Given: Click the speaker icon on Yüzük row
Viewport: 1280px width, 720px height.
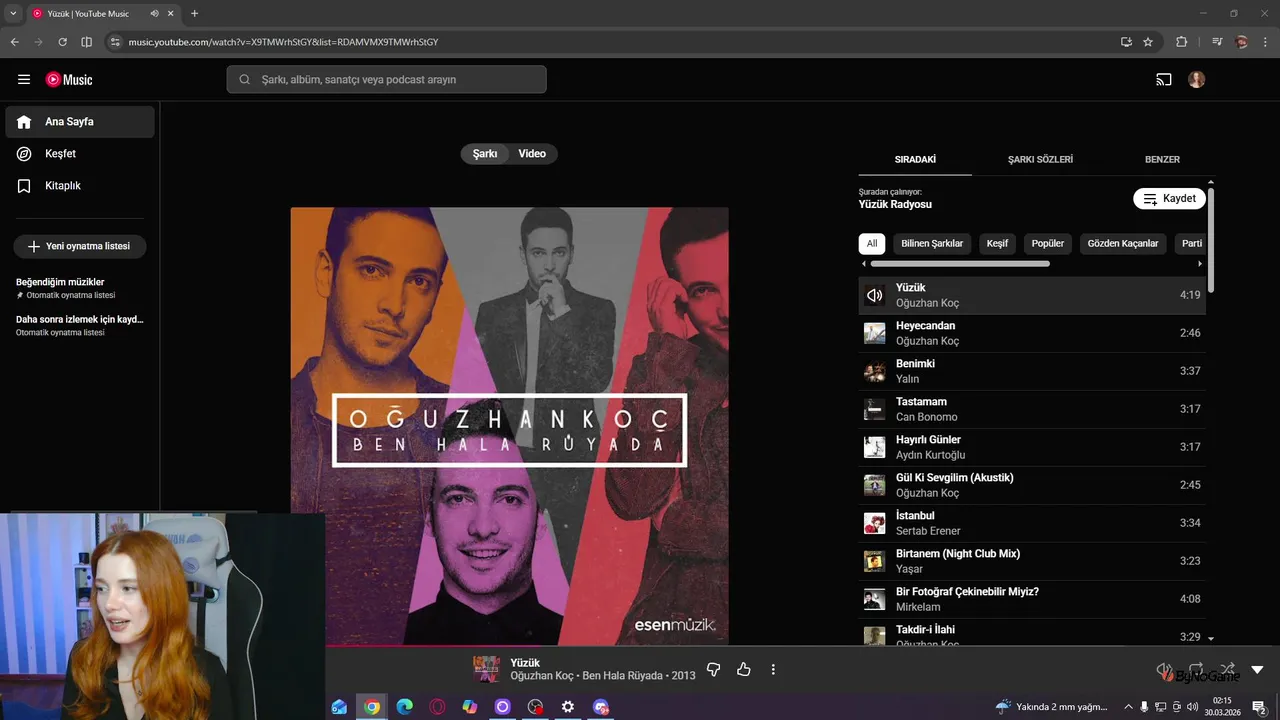Looking at the screenshot, I should (x=875, y=295).
